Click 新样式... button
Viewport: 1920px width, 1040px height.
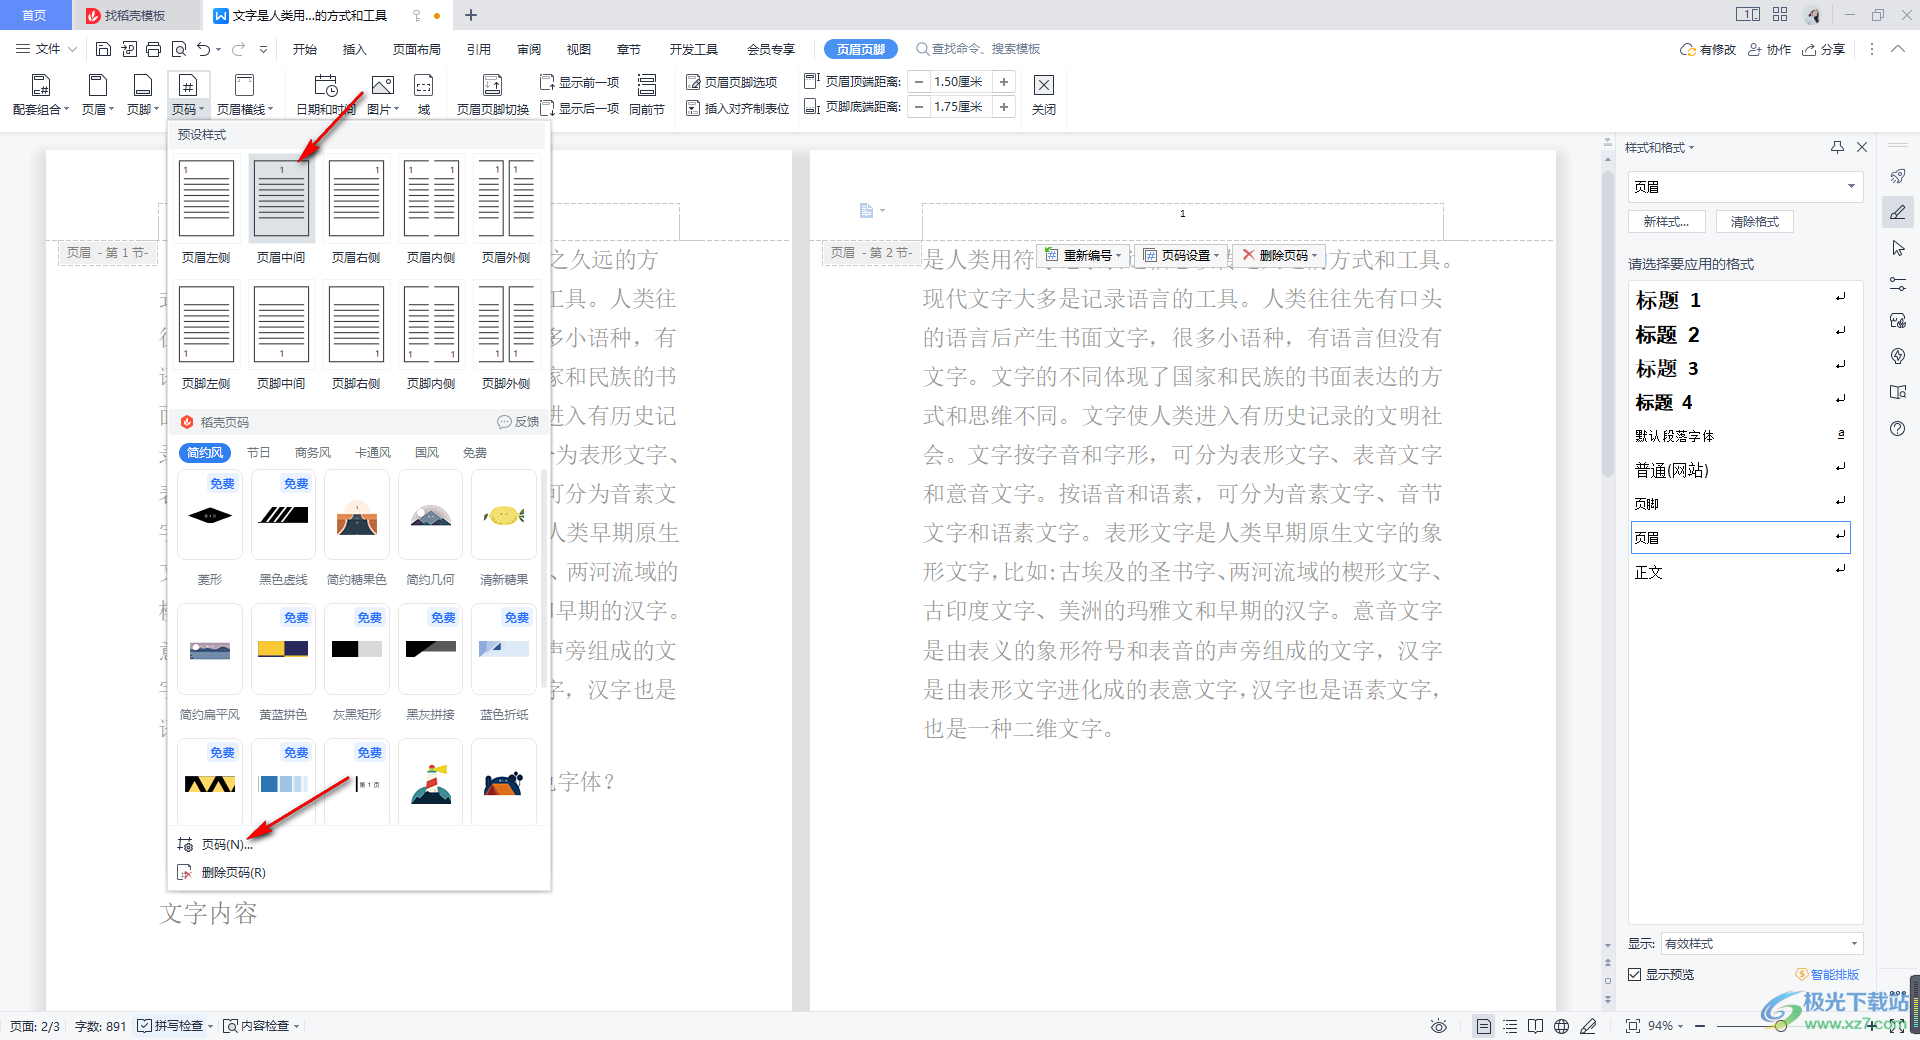pos(1666,222)
